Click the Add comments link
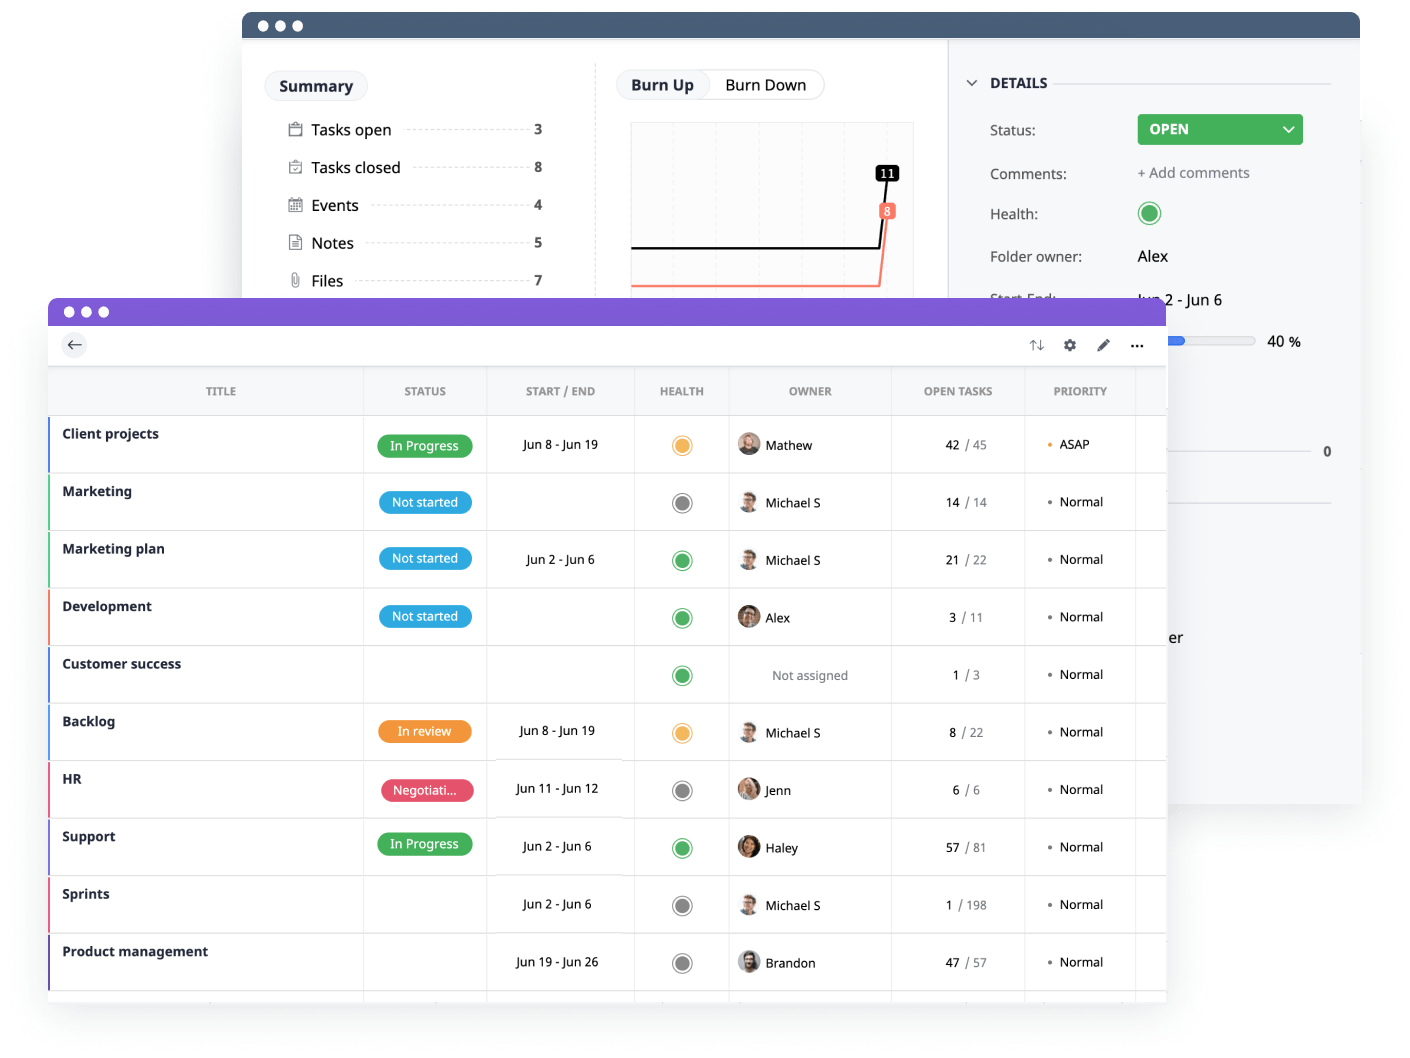 tap(1193, 172)
